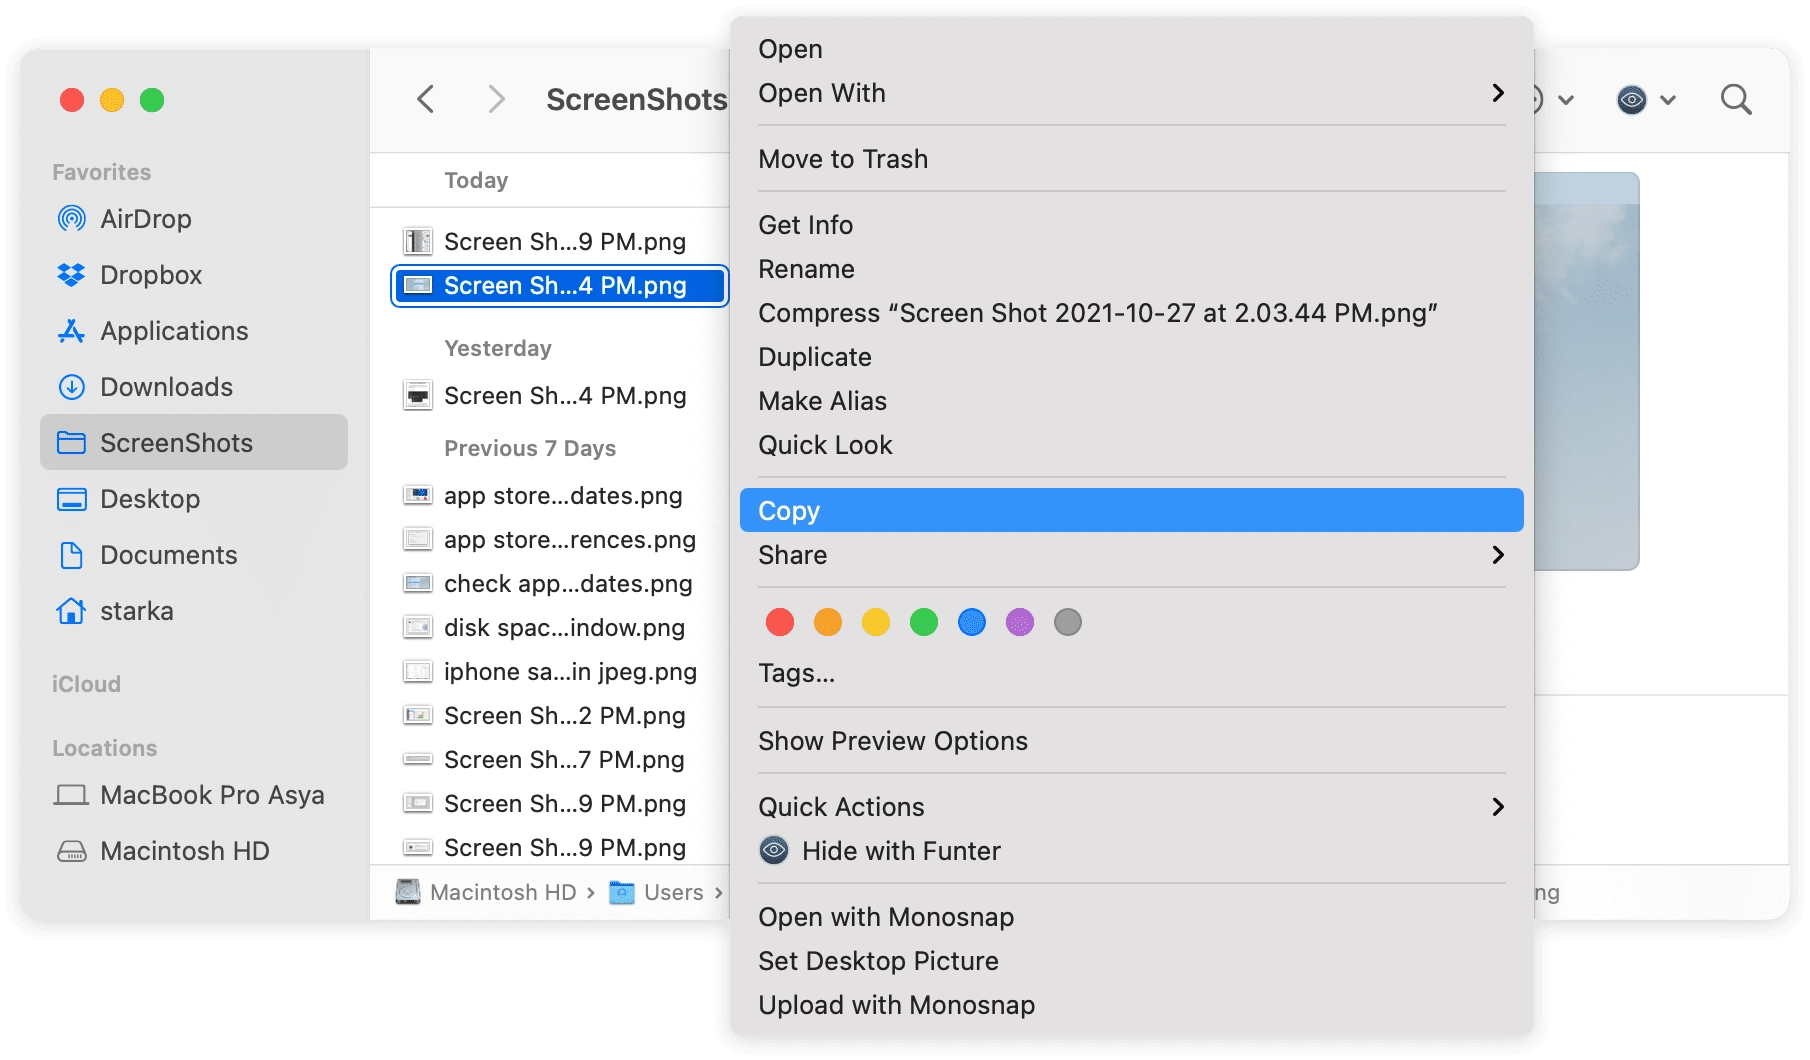Click the Applications sidebar icon
The image size is (1810, 1060).
[71, 331]
